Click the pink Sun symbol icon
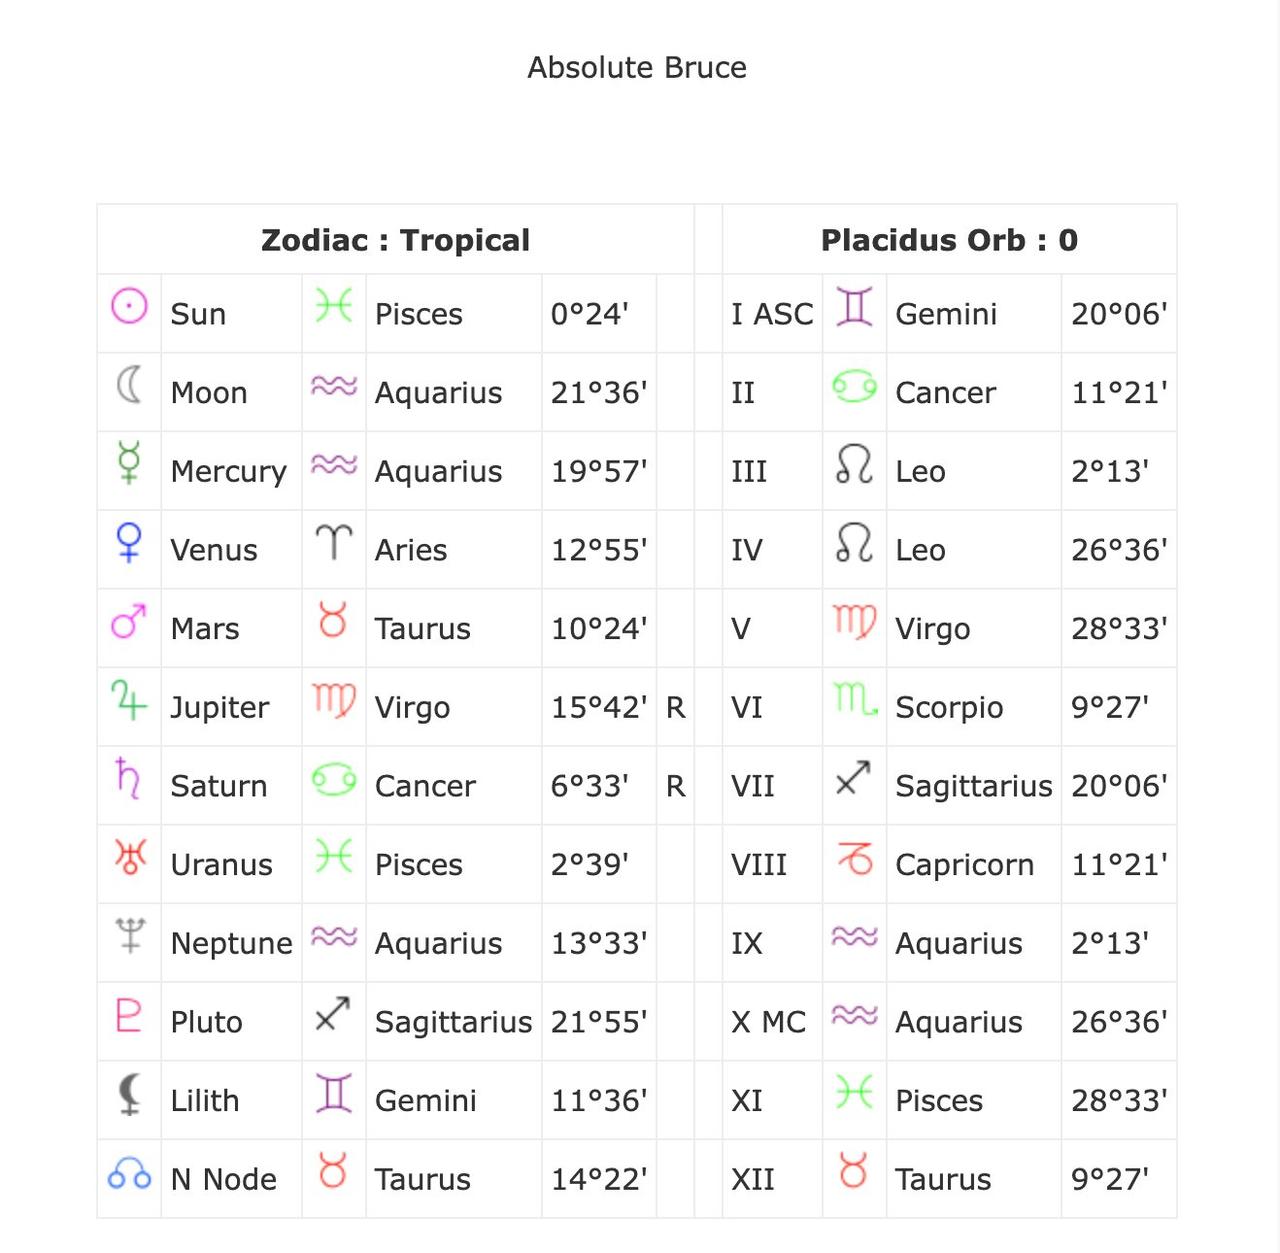 click(129, 306)
